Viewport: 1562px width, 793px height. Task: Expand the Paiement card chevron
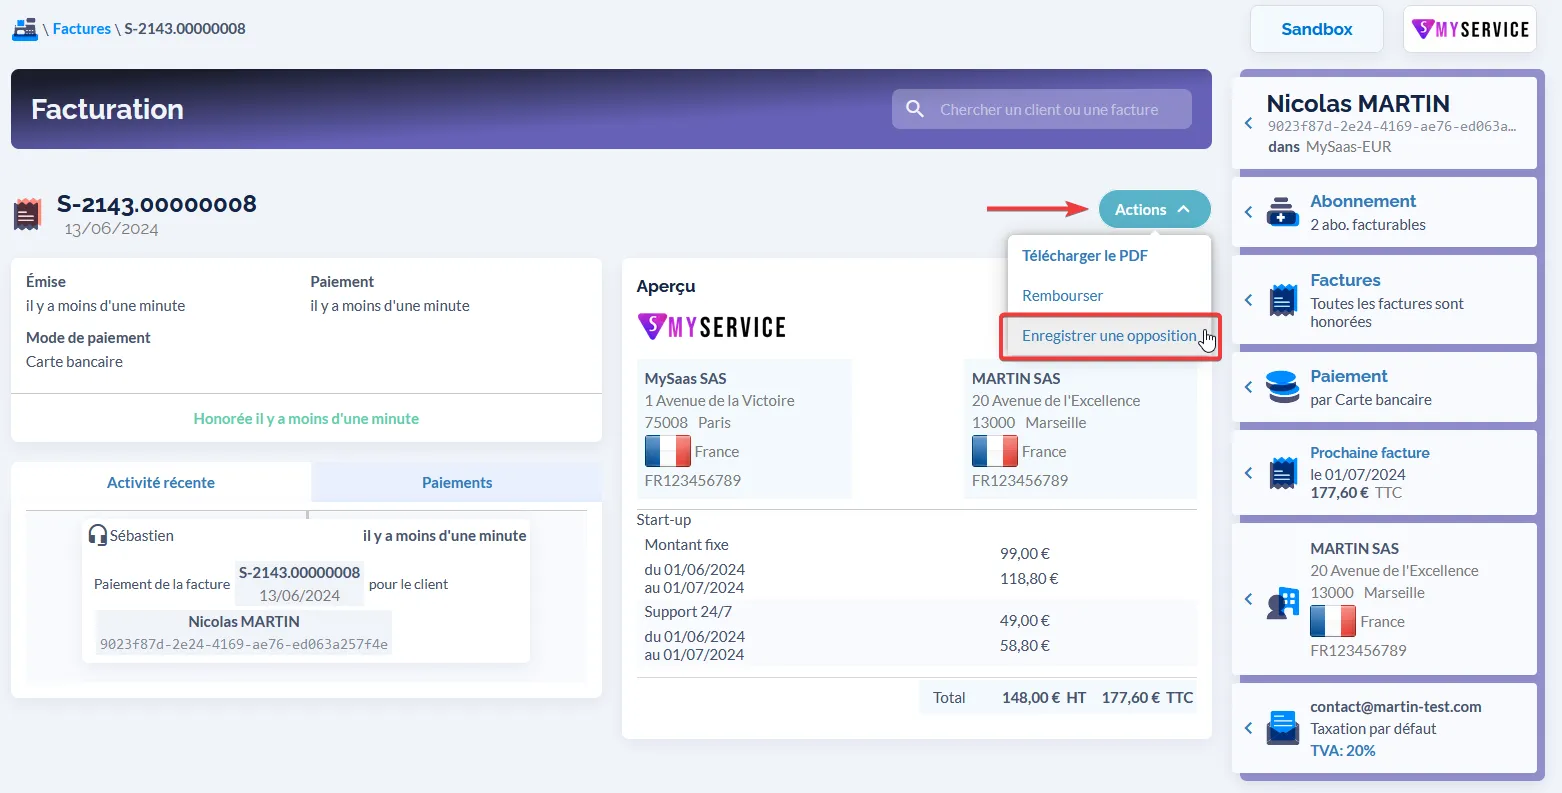pos(1249,387)
